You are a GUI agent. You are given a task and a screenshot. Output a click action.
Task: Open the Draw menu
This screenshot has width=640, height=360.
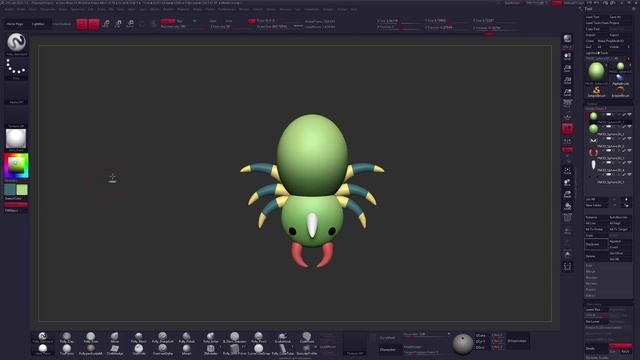(x=63, y=9)
